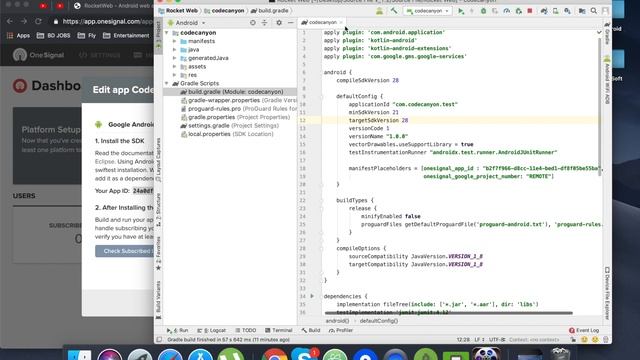Click the editor horizontal scrollbar
This screenshot has width=640, height=360.
click(449, 313)
